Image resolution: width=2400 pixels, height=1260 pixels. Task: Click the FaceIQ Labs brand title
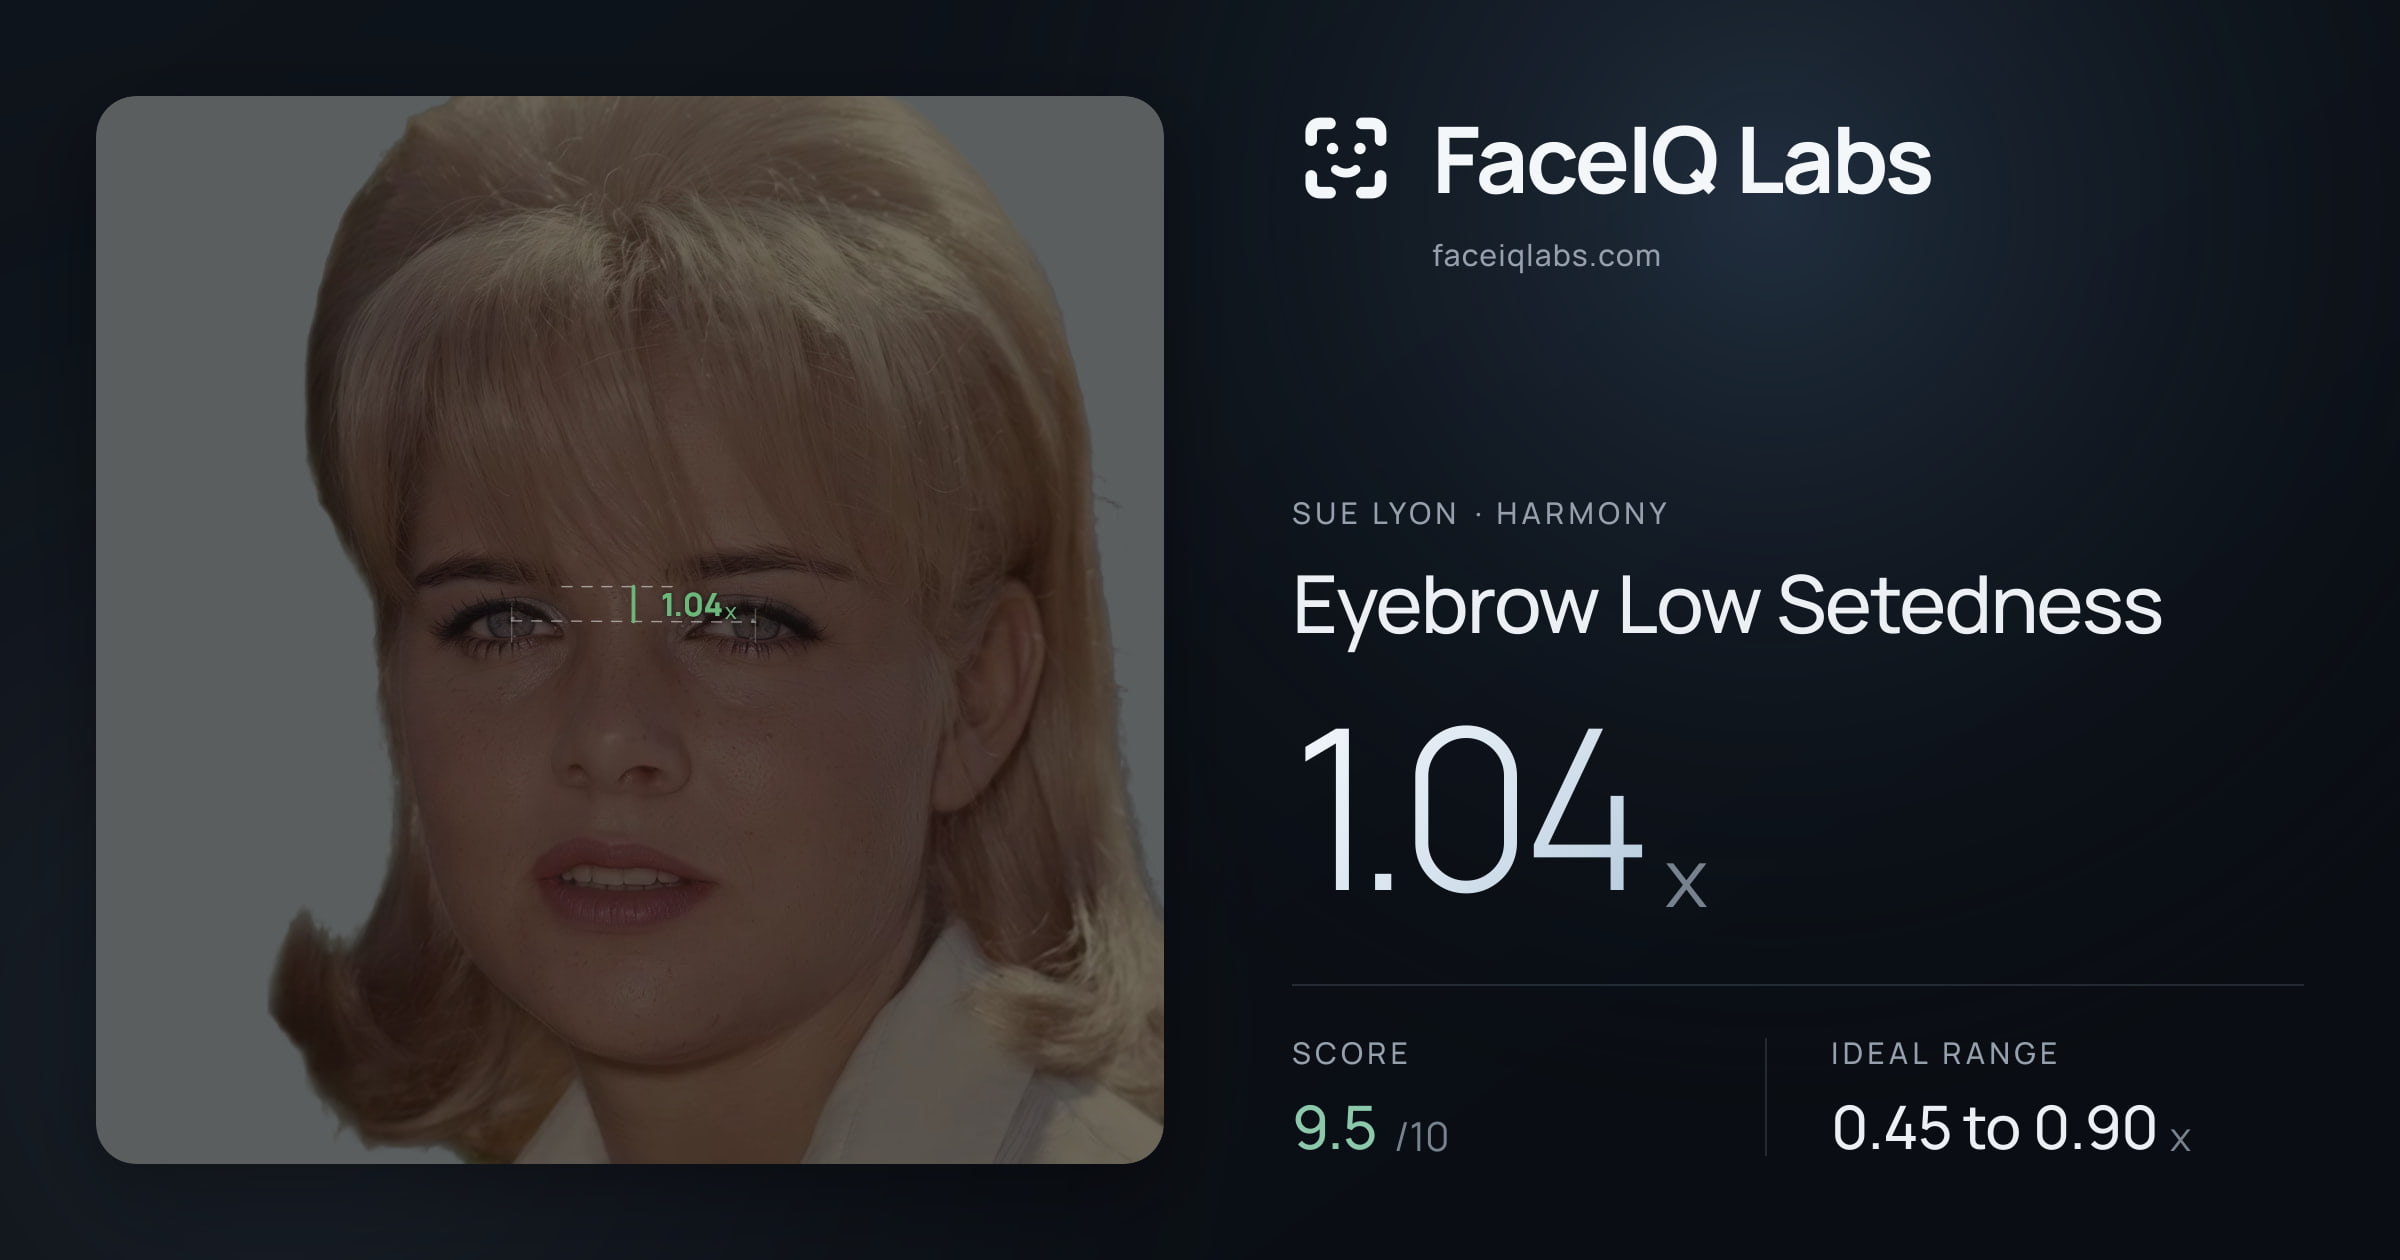click(1682, 160)
